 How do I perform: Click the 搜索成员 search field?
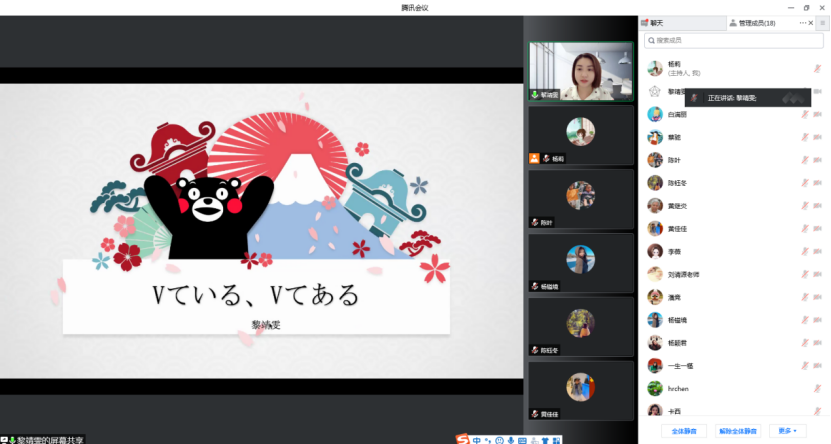[x=734, y=41]
